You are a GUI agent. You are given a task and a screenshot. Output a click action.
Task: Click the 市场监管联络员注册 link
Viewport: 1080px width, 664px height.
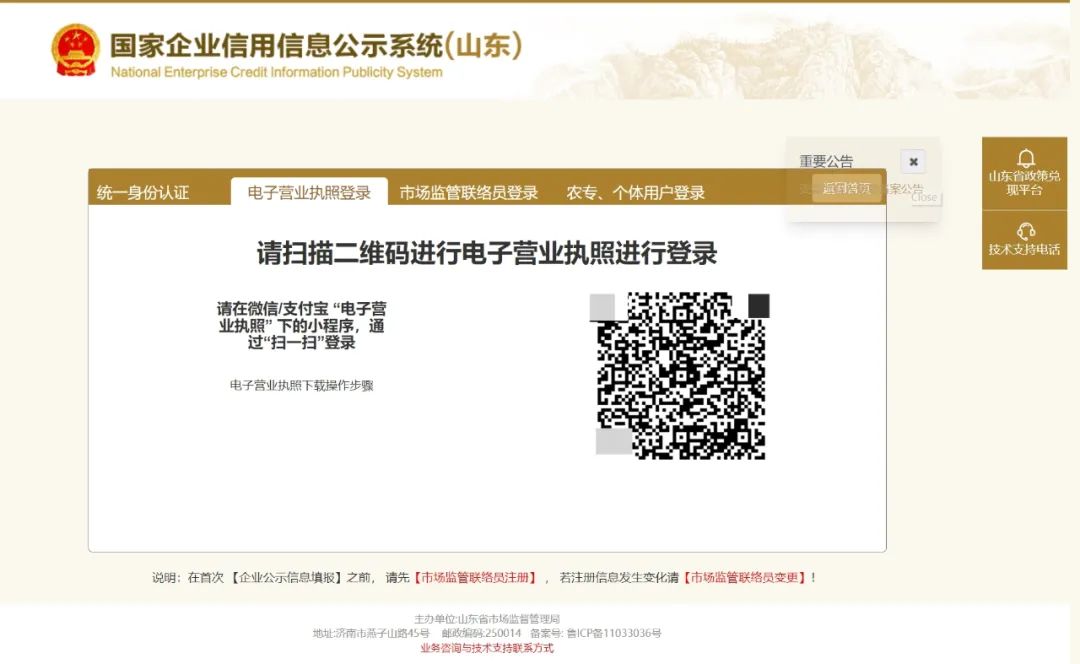click(x=476, y=578)
